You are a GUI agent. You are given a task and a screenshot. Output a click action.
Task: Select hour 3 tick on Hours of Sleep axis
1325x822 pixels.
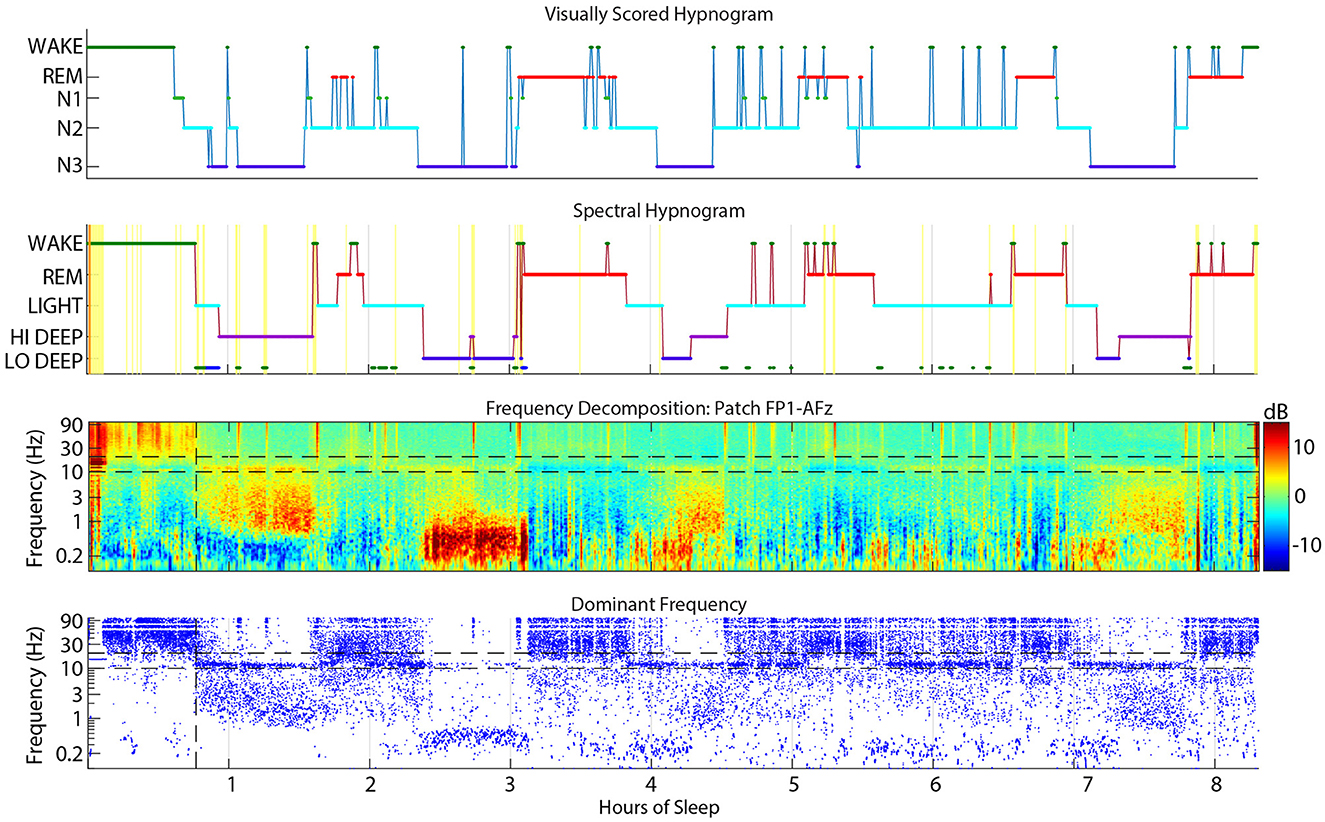[x=511, y=785]
